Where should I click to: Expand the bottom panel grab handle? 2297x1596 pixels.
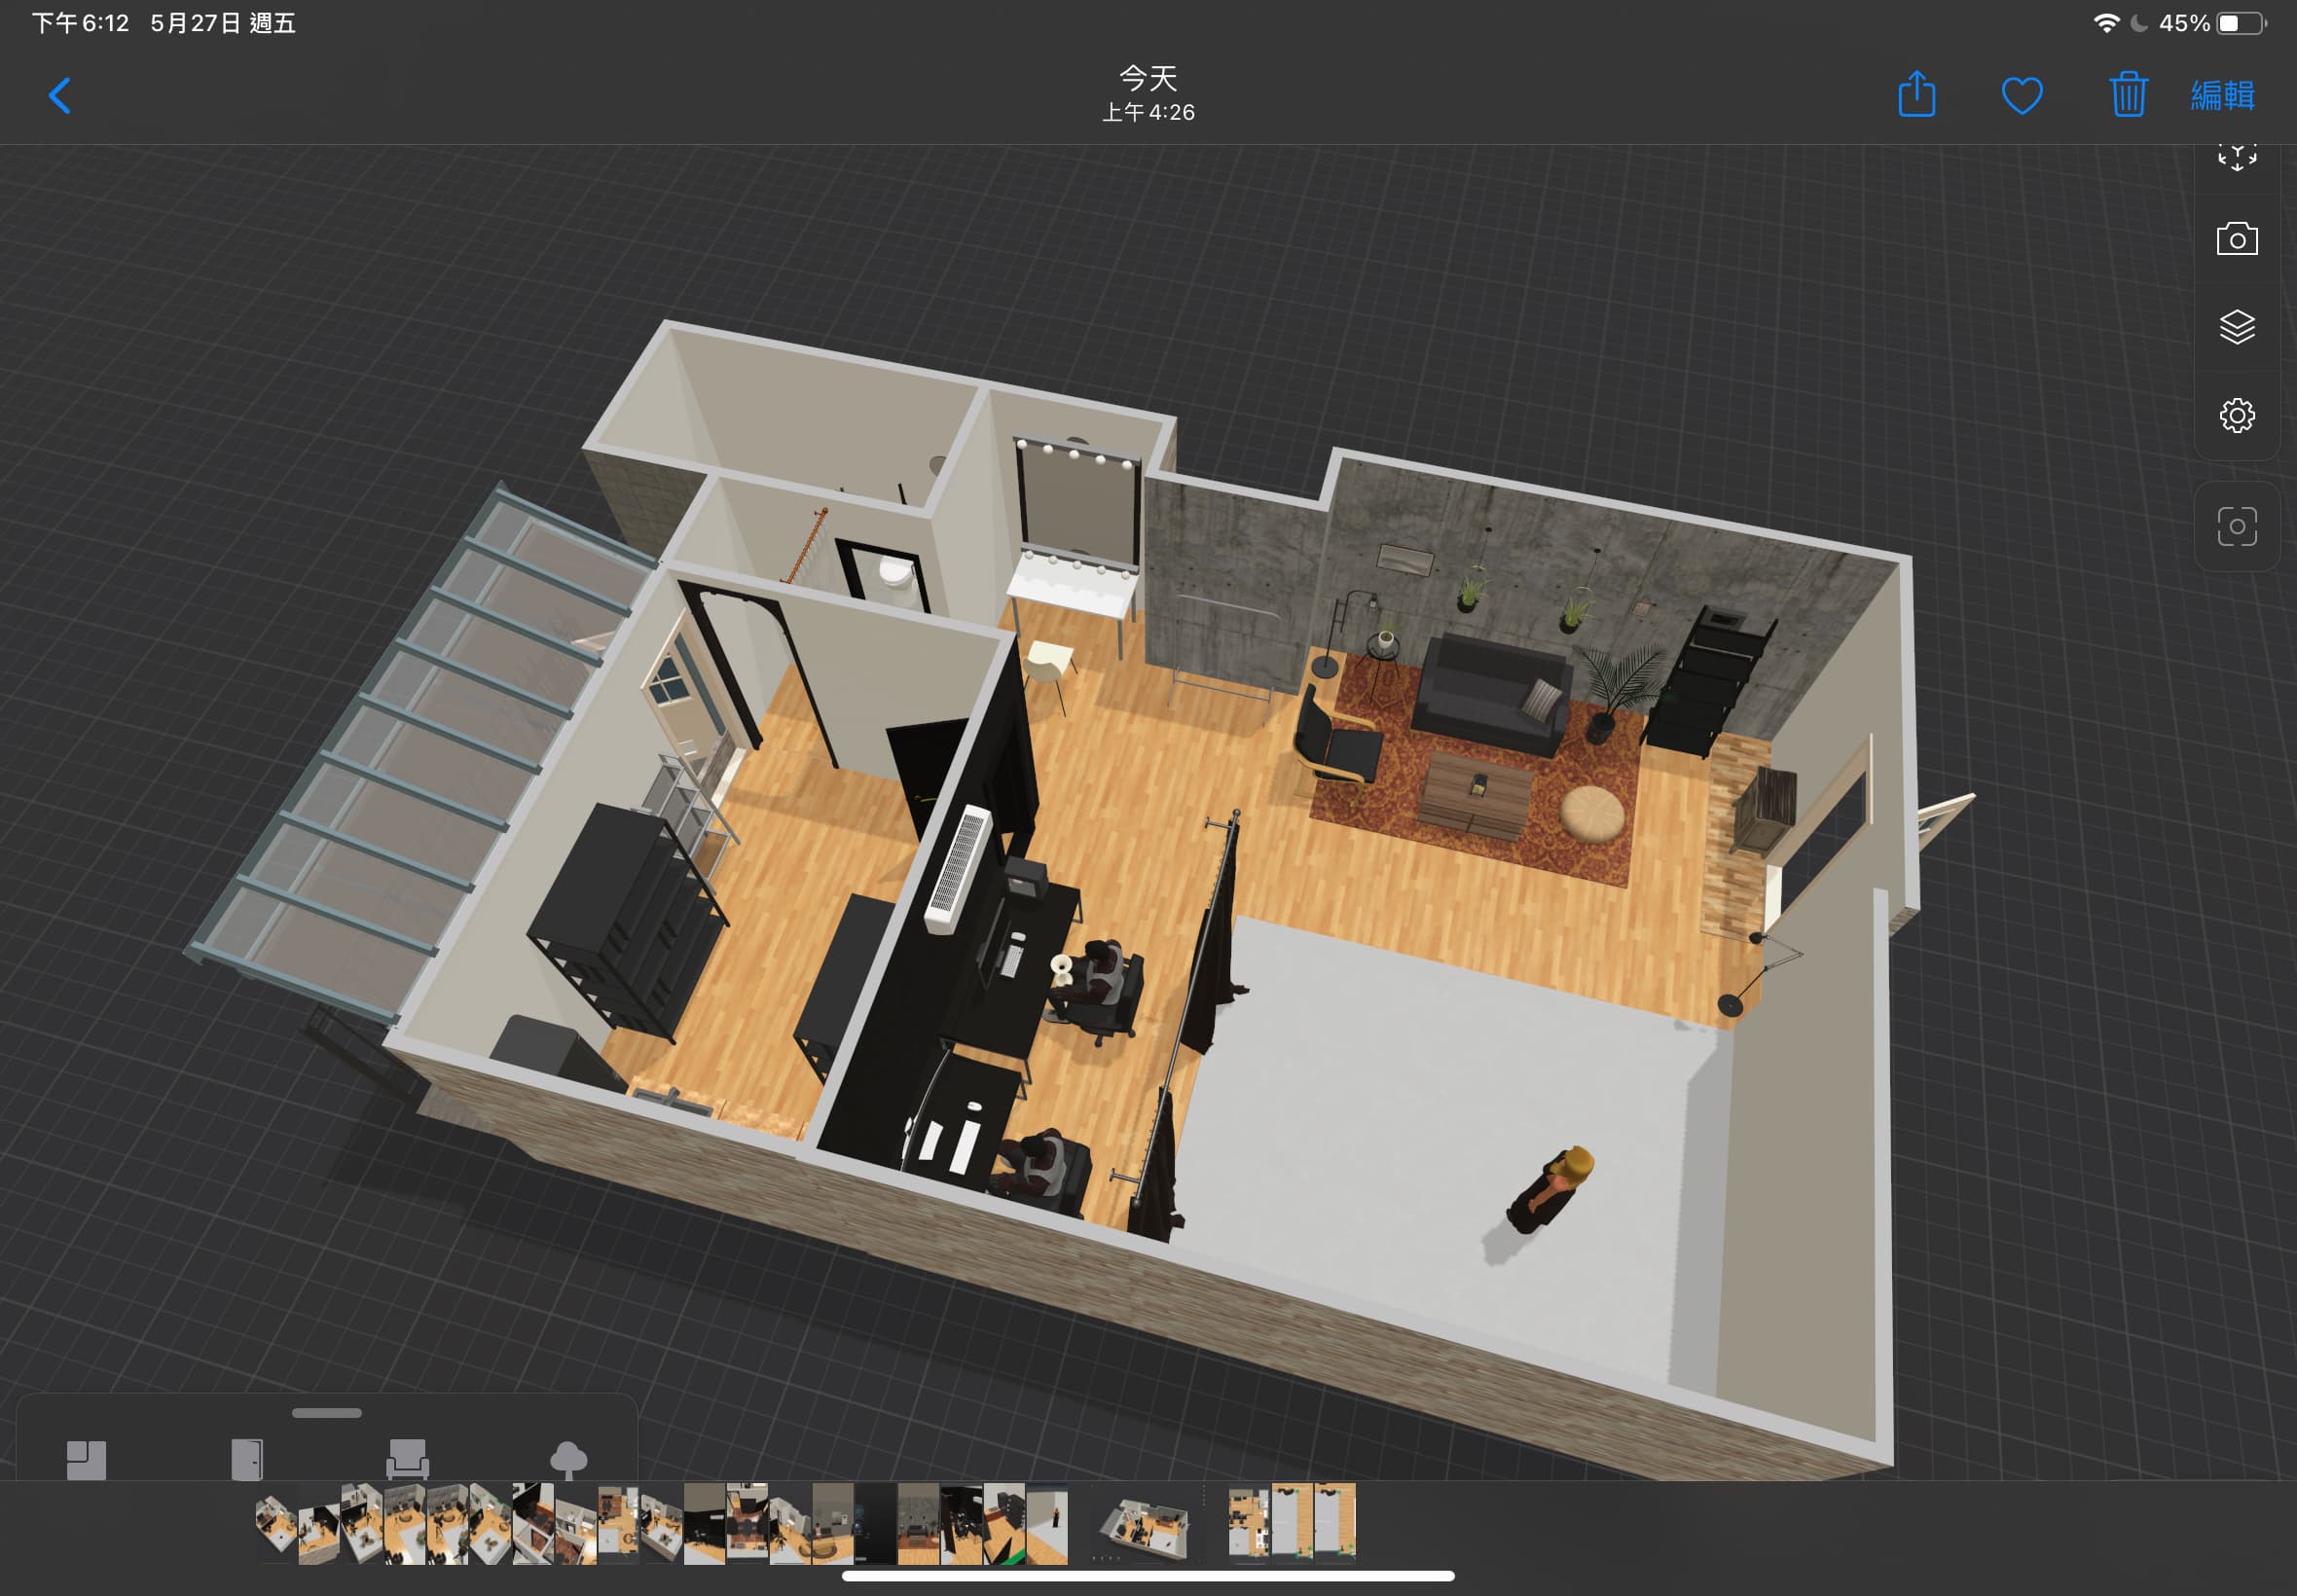coord(327,1413)
